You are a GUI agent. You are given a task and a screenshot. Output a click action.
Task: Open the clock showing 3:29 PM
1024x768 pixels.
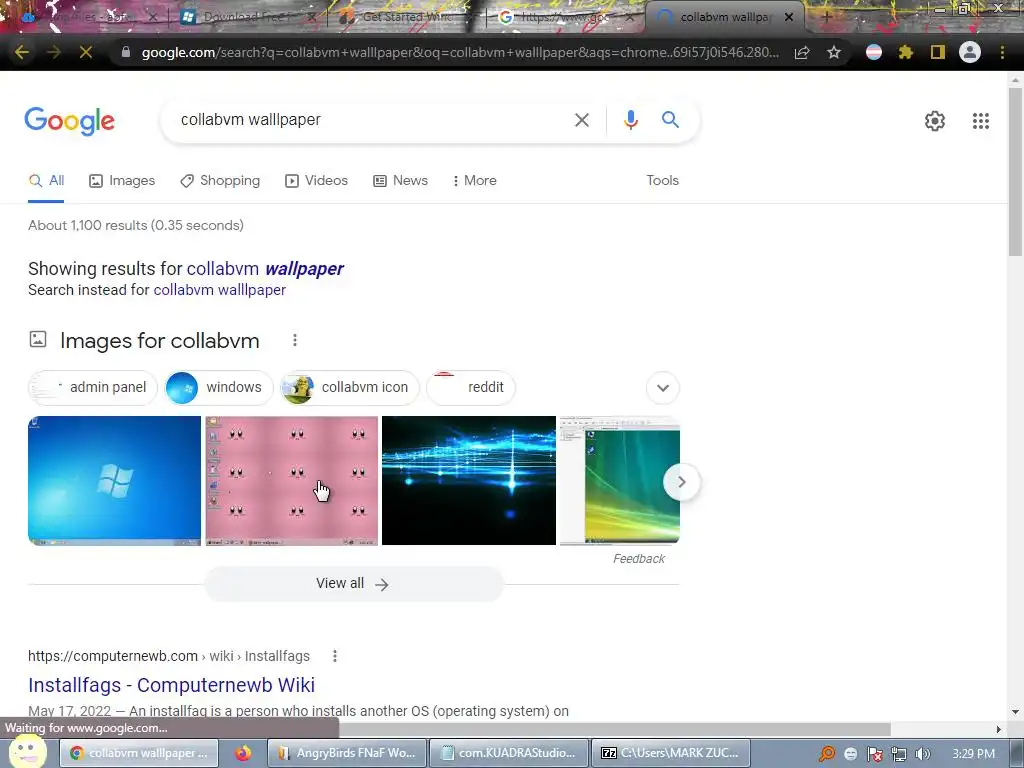point(973,754)
